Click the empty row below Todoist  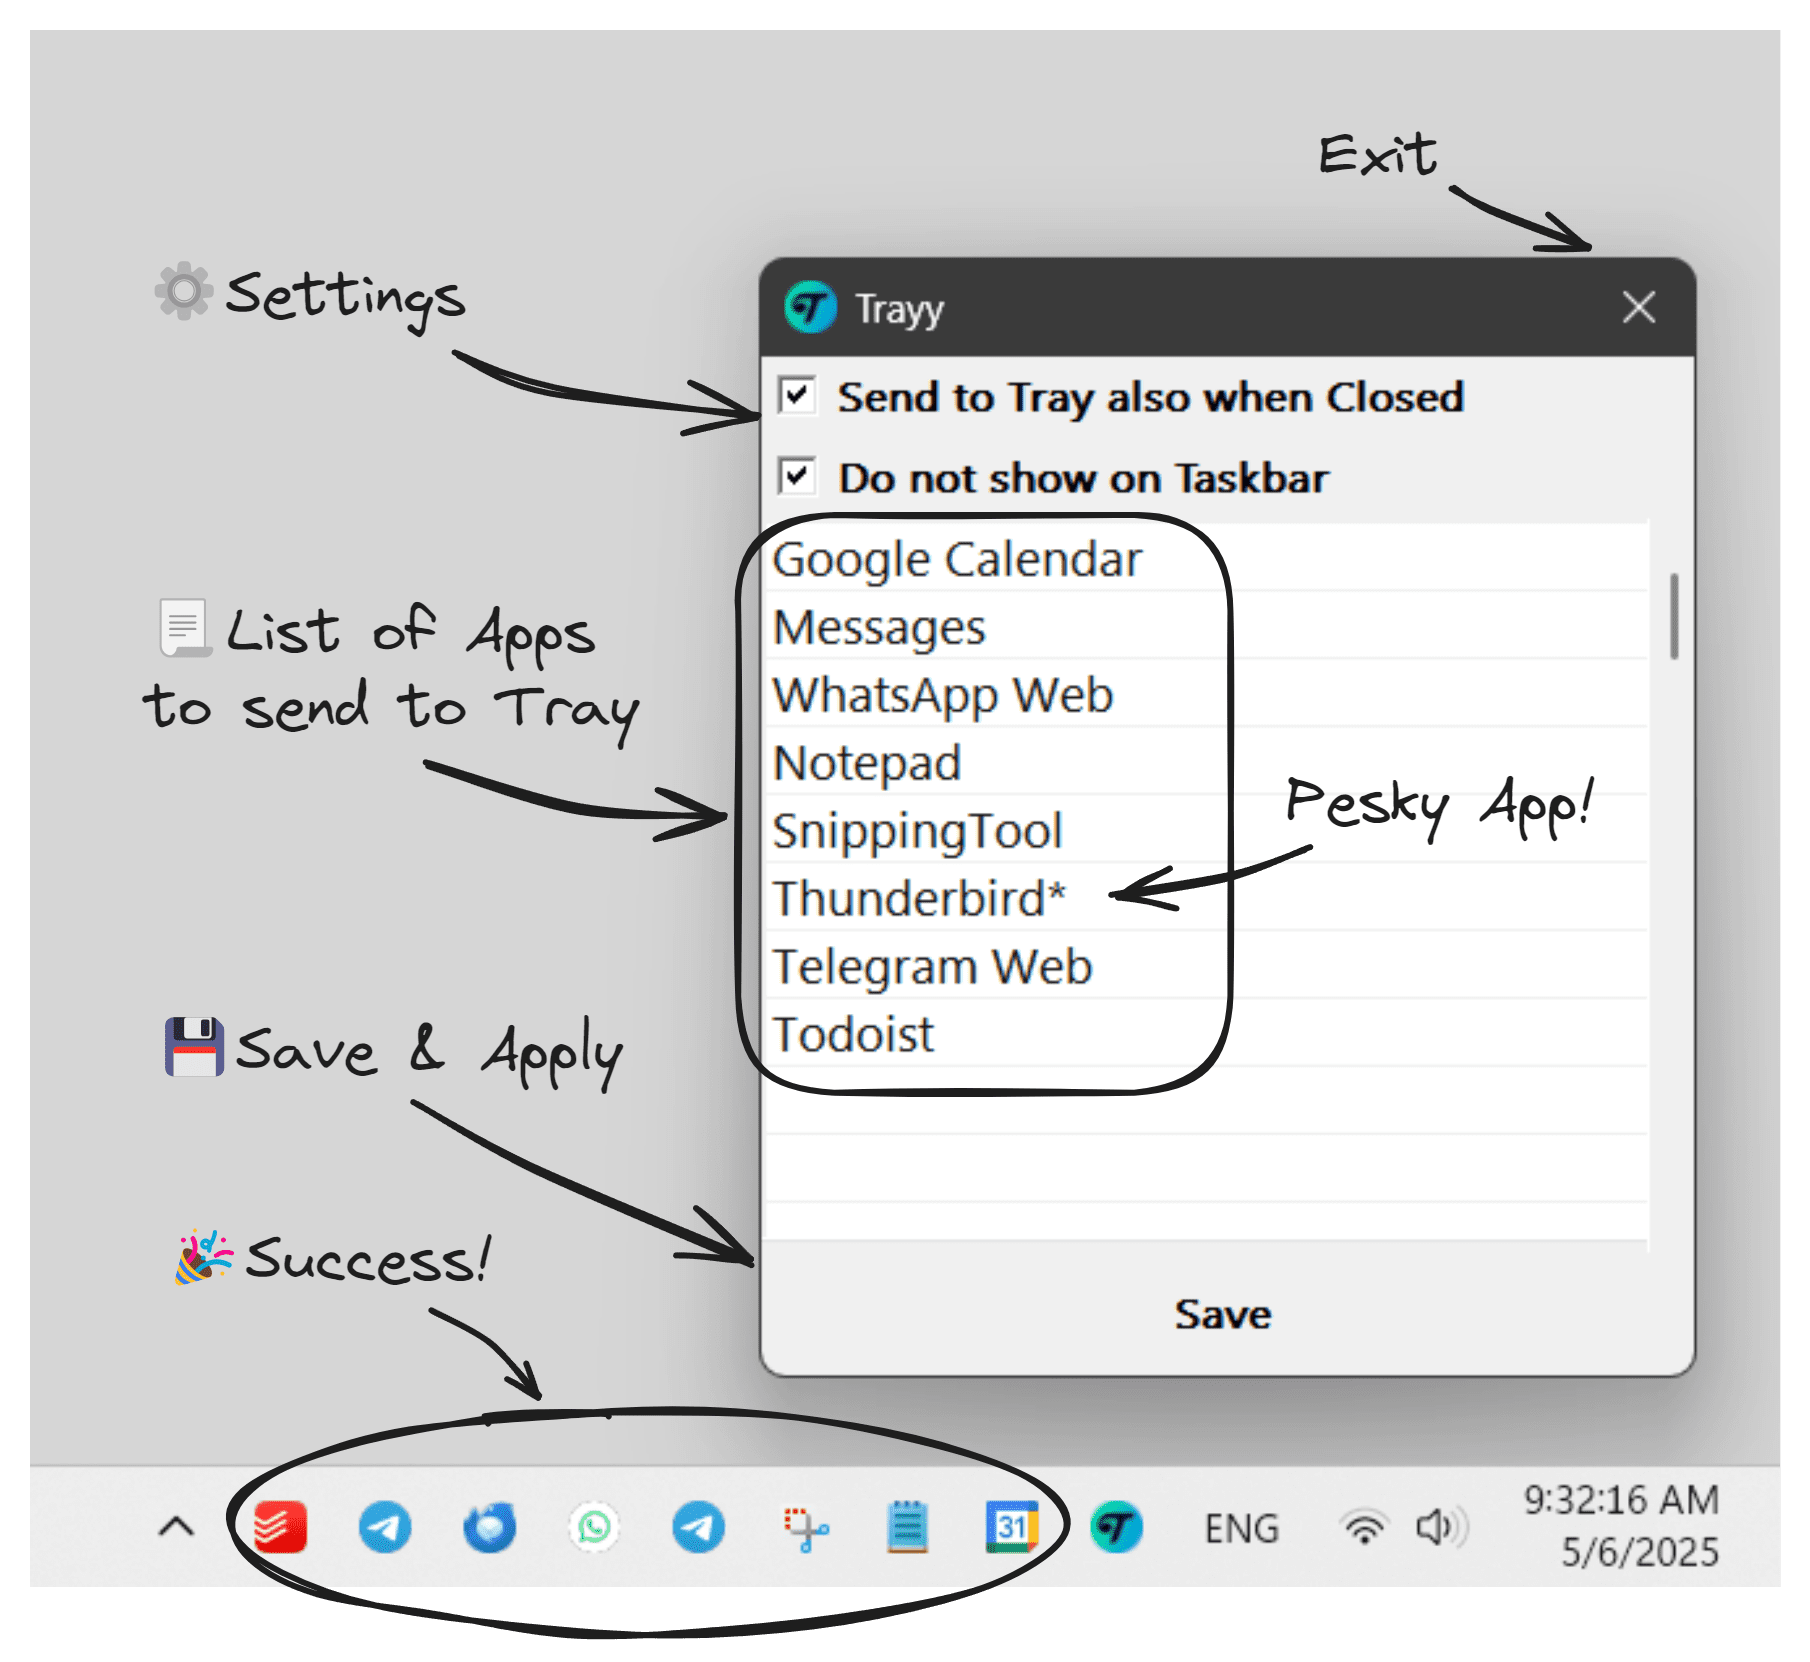coord(1205,1101)
